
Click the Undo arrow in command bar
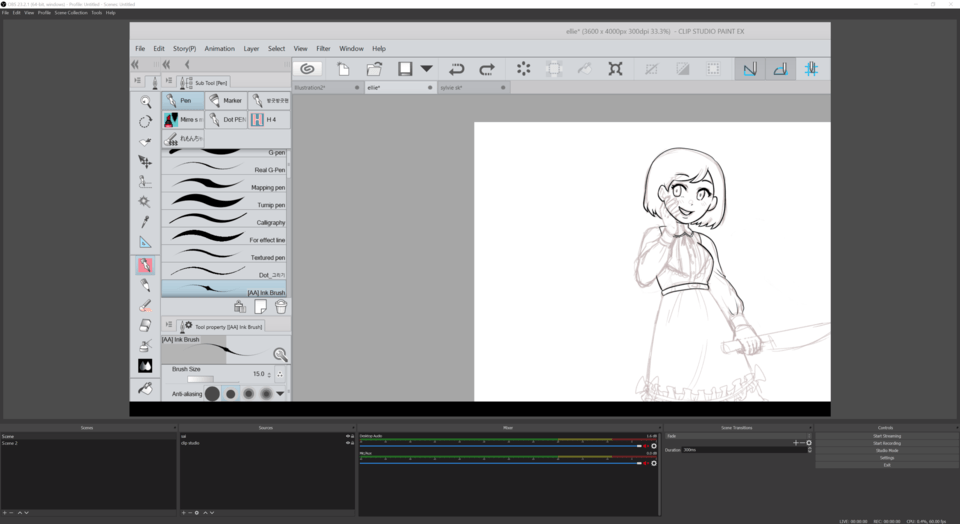[456, 69]
